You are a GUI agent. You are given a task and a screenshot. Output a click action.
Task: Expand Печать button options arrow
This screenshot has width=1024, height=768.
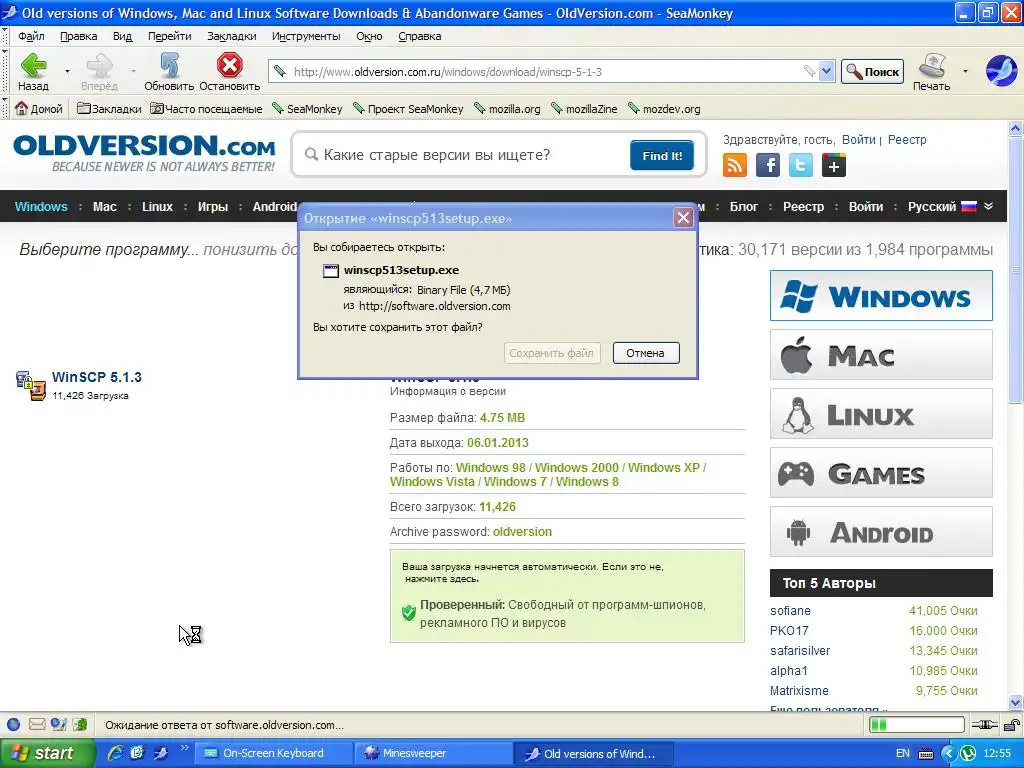[965, 71]
